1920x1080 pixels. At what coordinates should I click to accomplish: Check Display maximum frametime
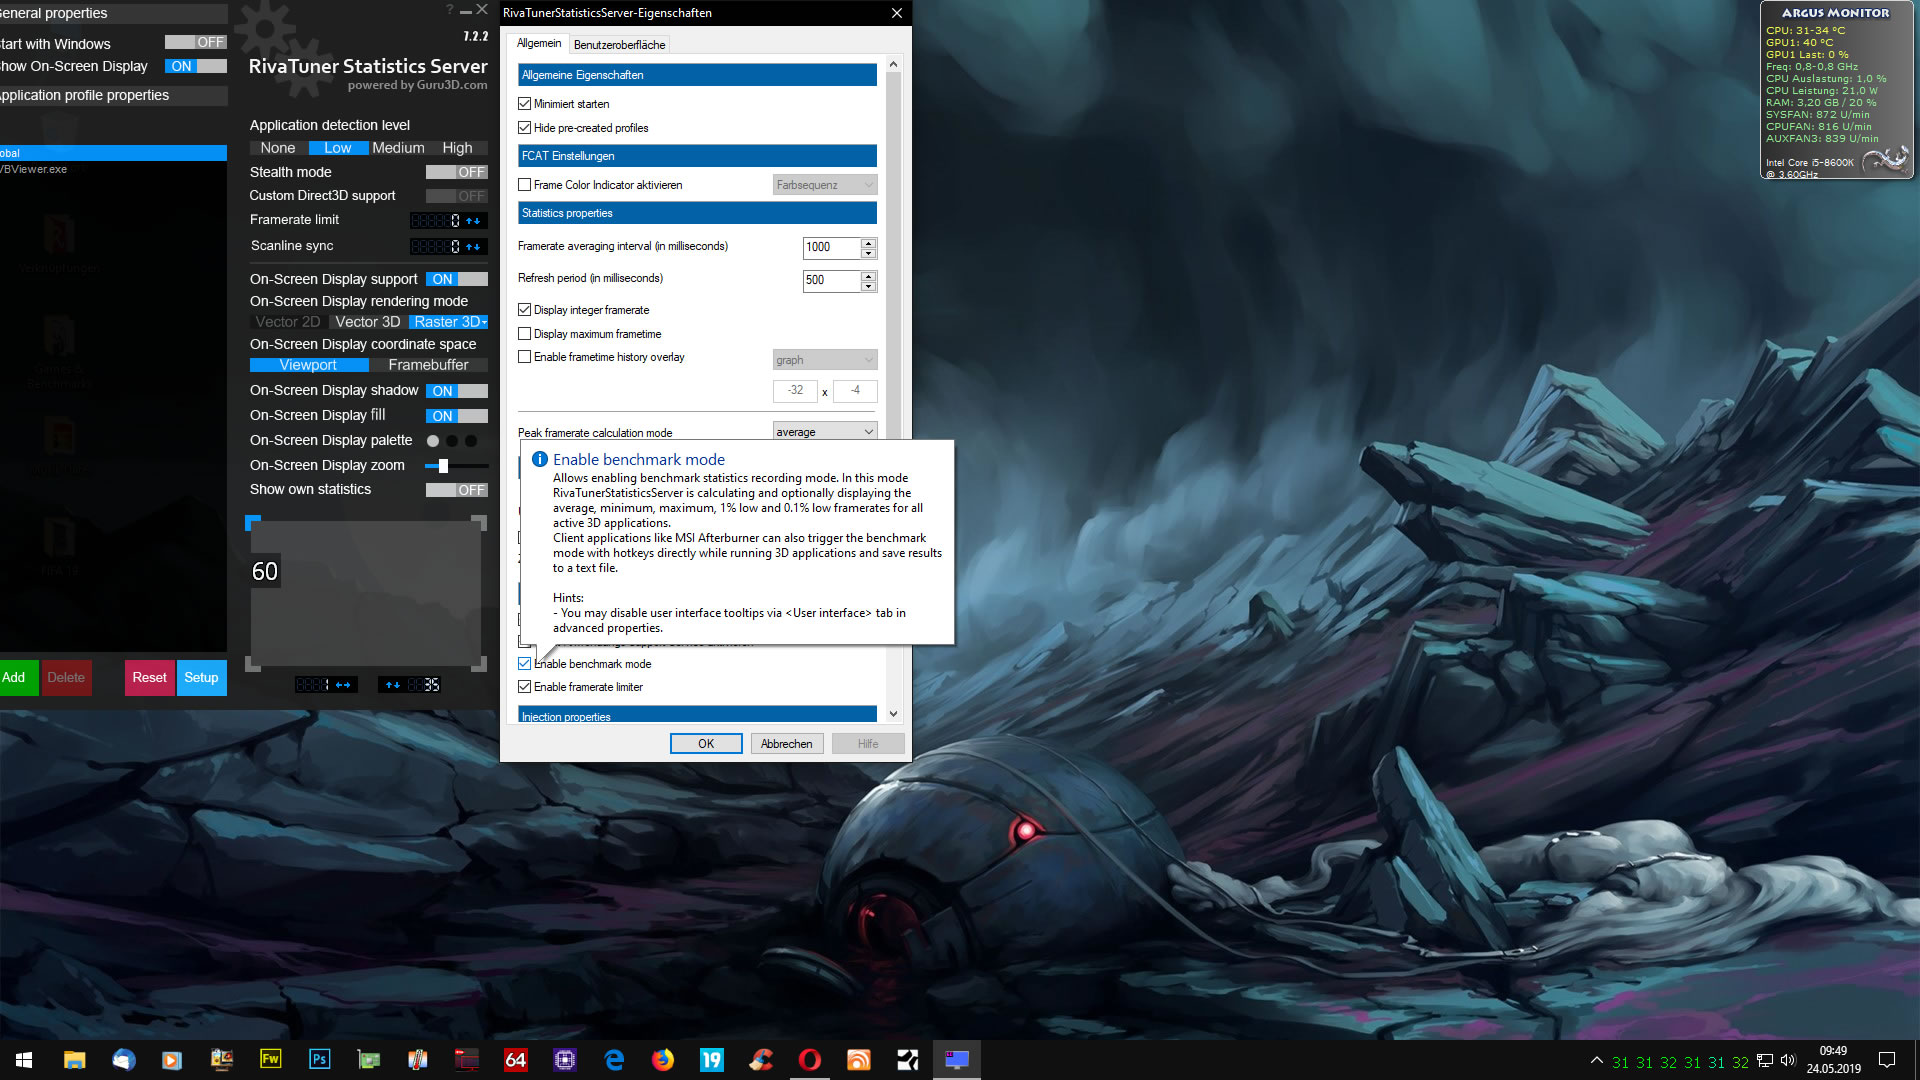pos(525,334)
